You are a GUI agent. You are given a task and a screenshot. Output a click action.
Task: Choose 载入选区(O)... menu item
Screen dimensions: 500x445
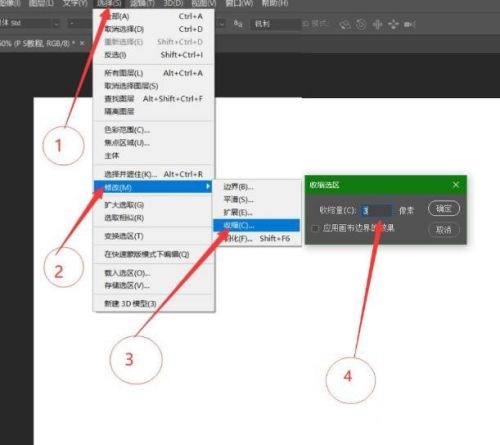[154, 273]
